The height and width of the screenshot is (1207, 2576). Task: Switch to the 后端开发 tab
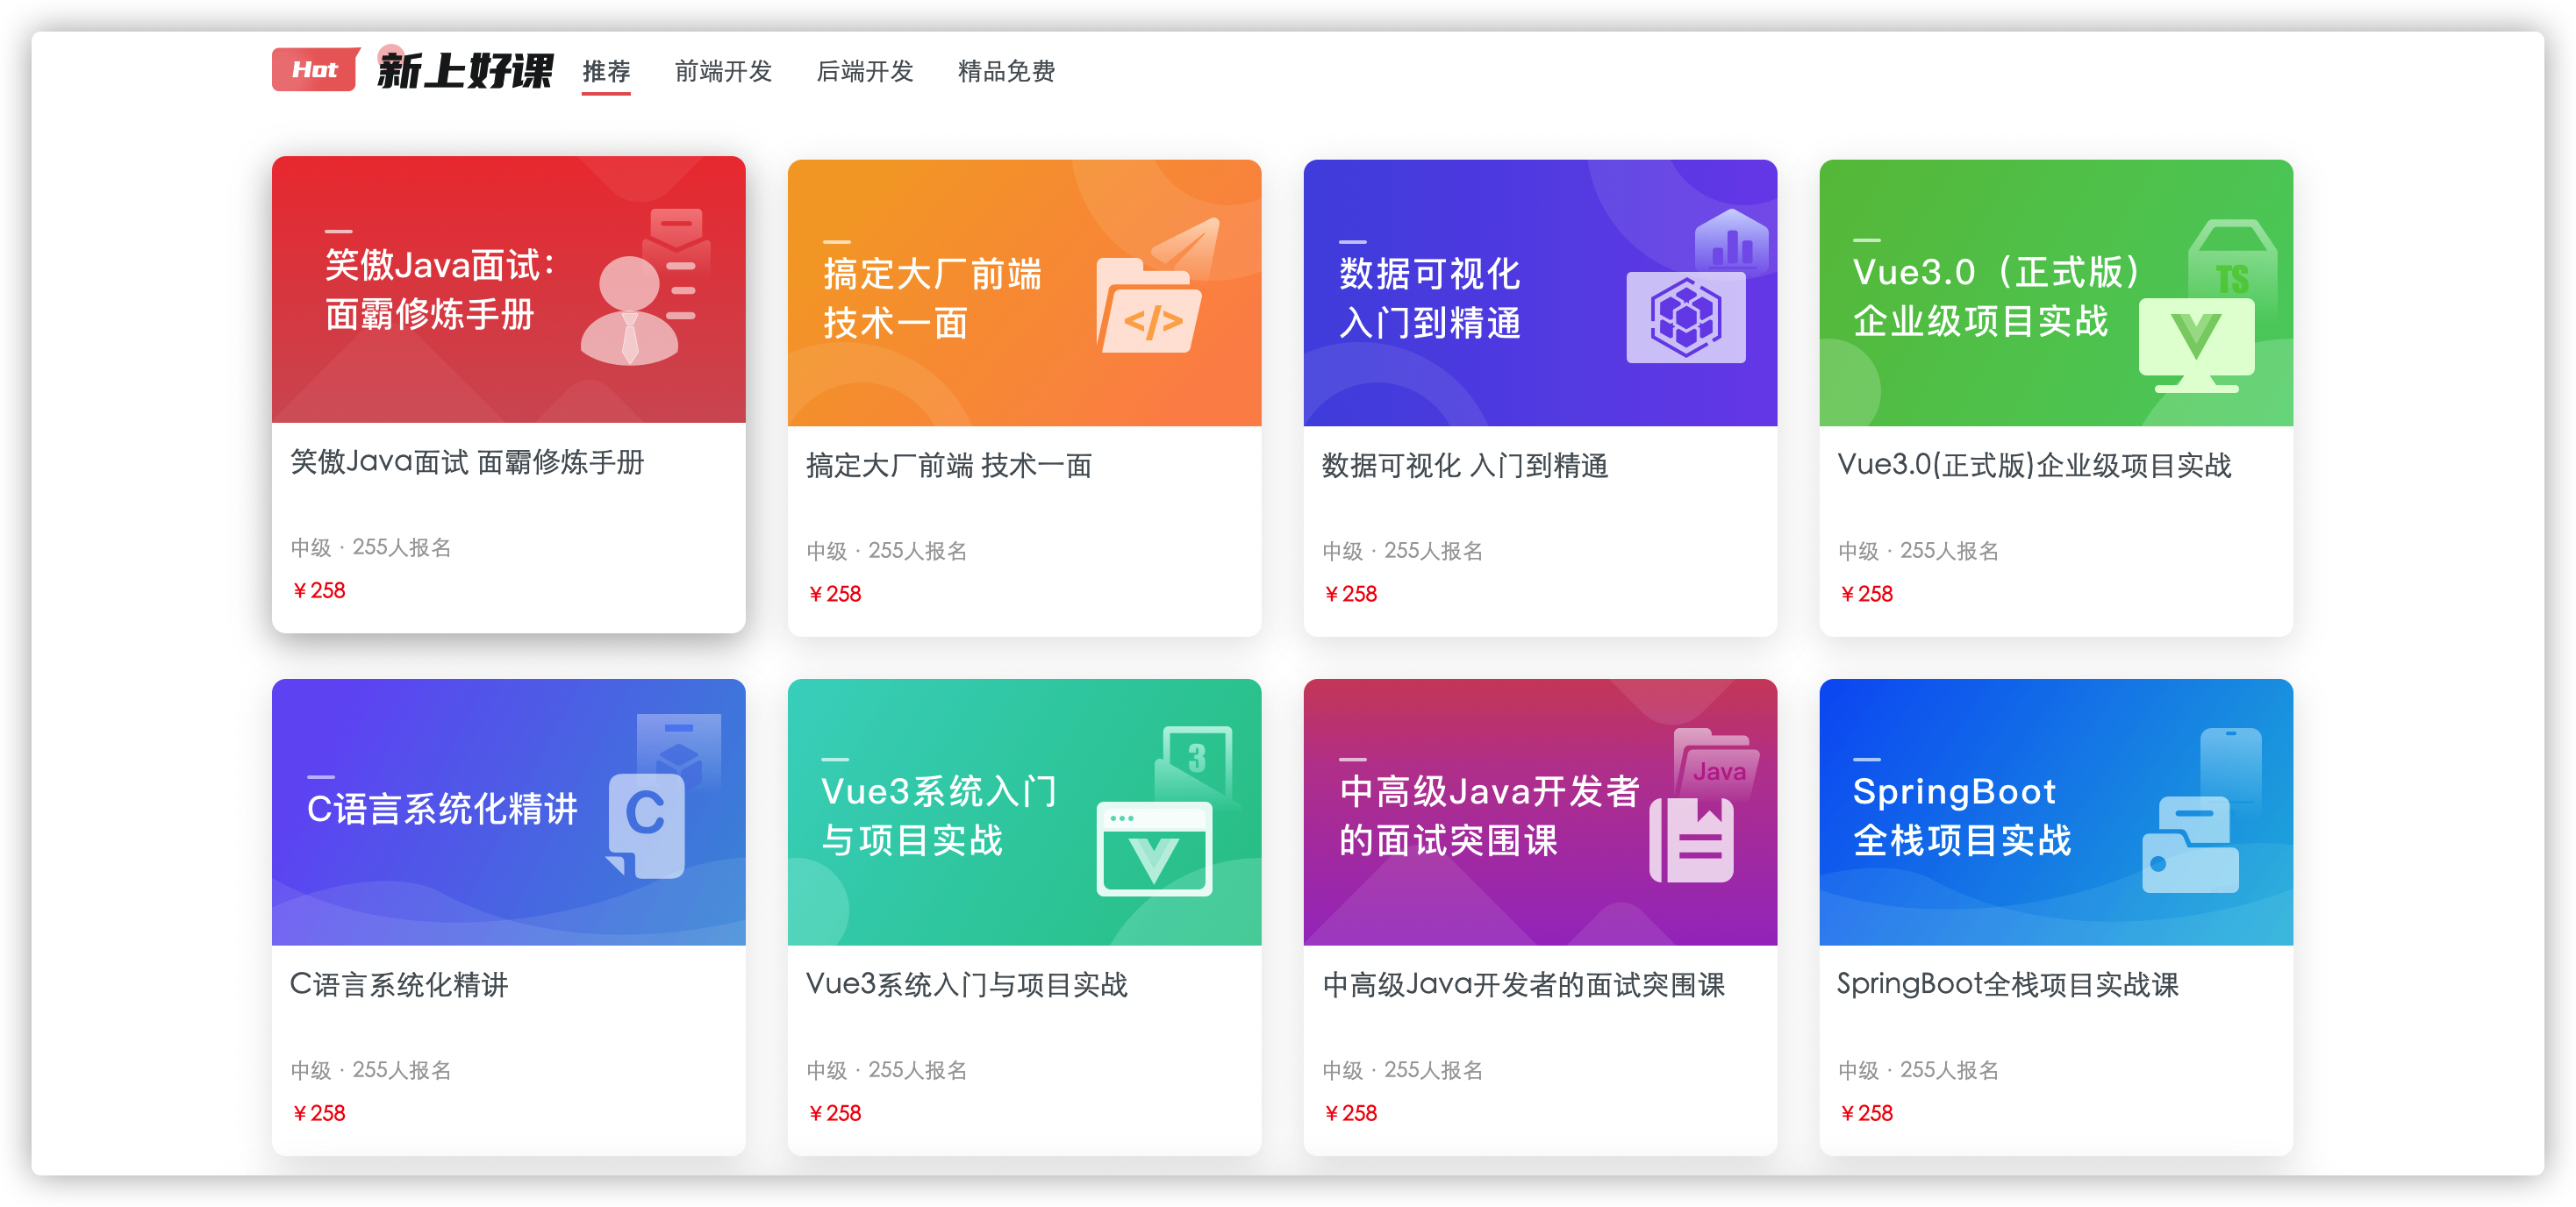[x=866, y=71]
